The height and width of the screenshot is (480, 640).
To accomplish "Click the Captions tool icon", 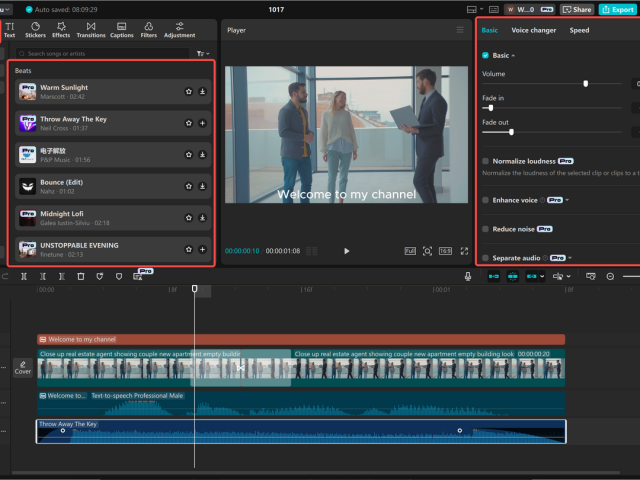I will [x=121, y=29].
